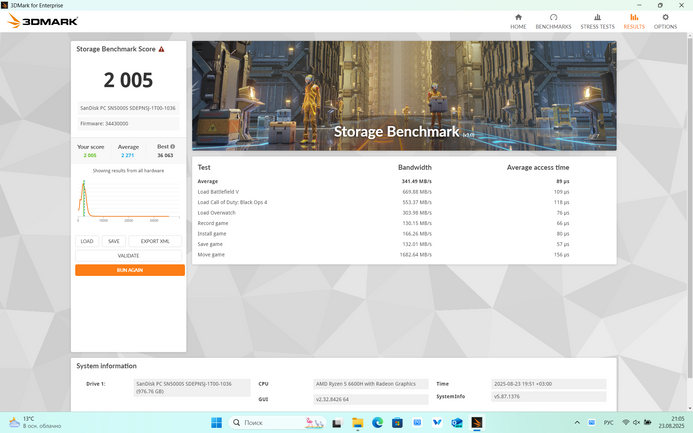Click the score distribution chart
This screenshot has width=693, height=433.
coord(128,200)
